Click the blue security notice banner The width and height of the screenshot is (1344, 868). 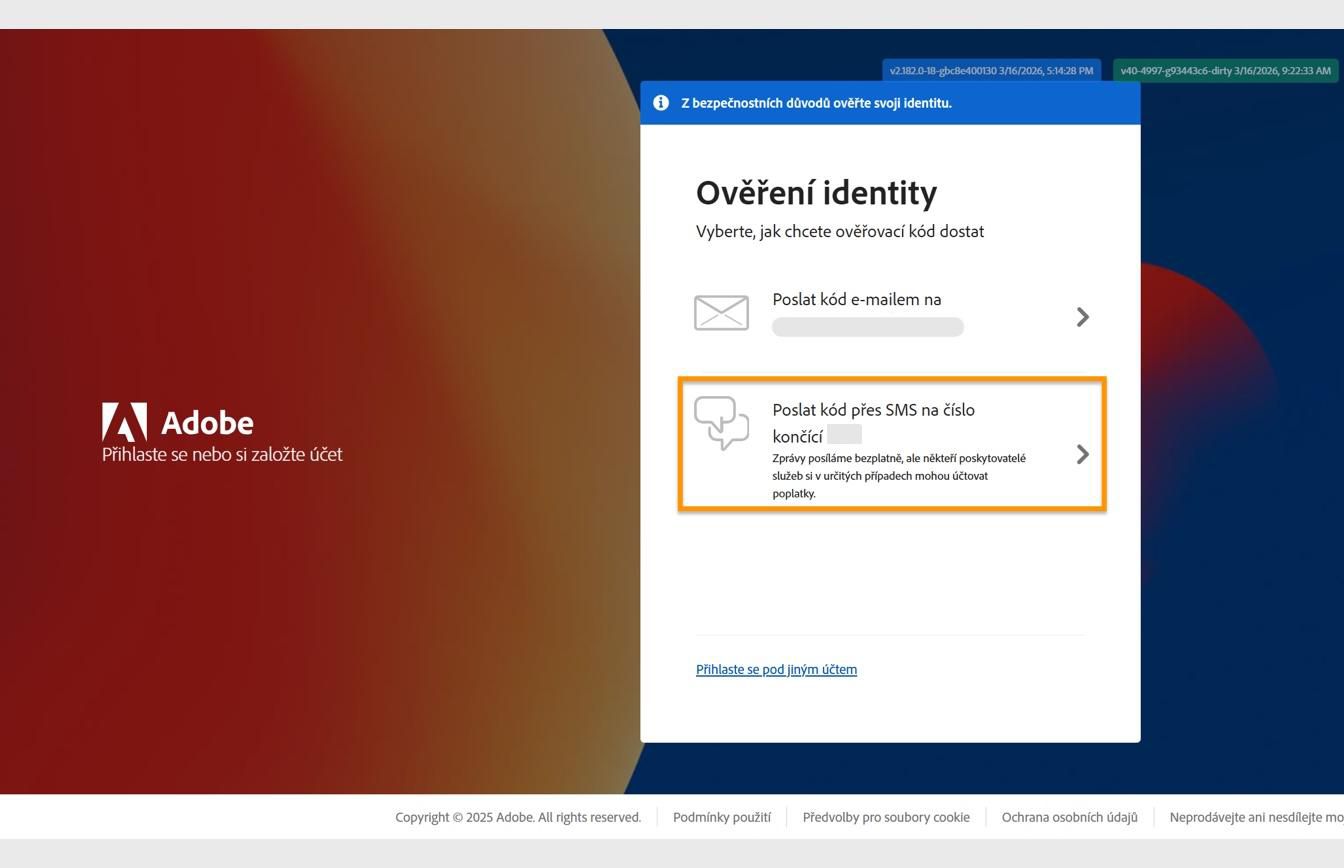coord(890,102)
